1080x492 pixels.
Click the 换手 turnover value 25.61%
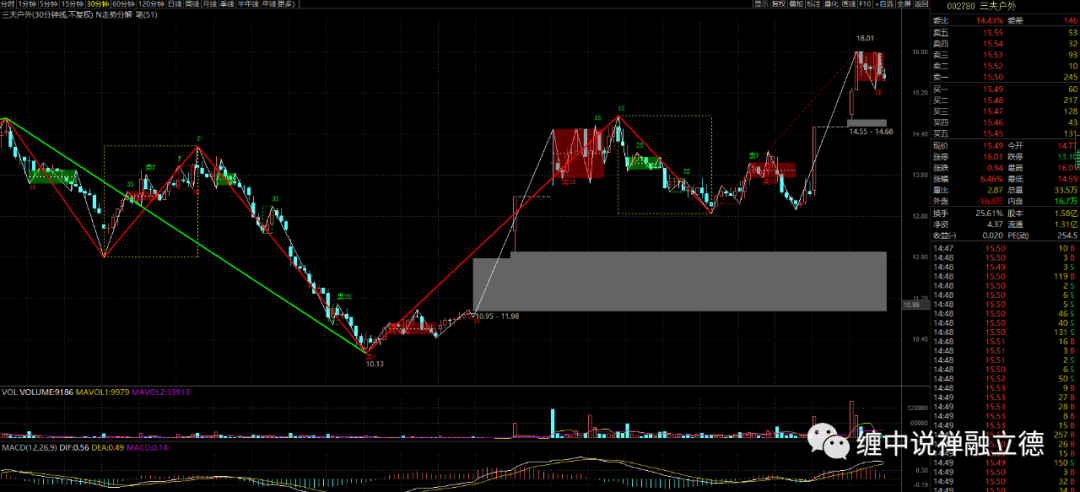click(989, 213)
